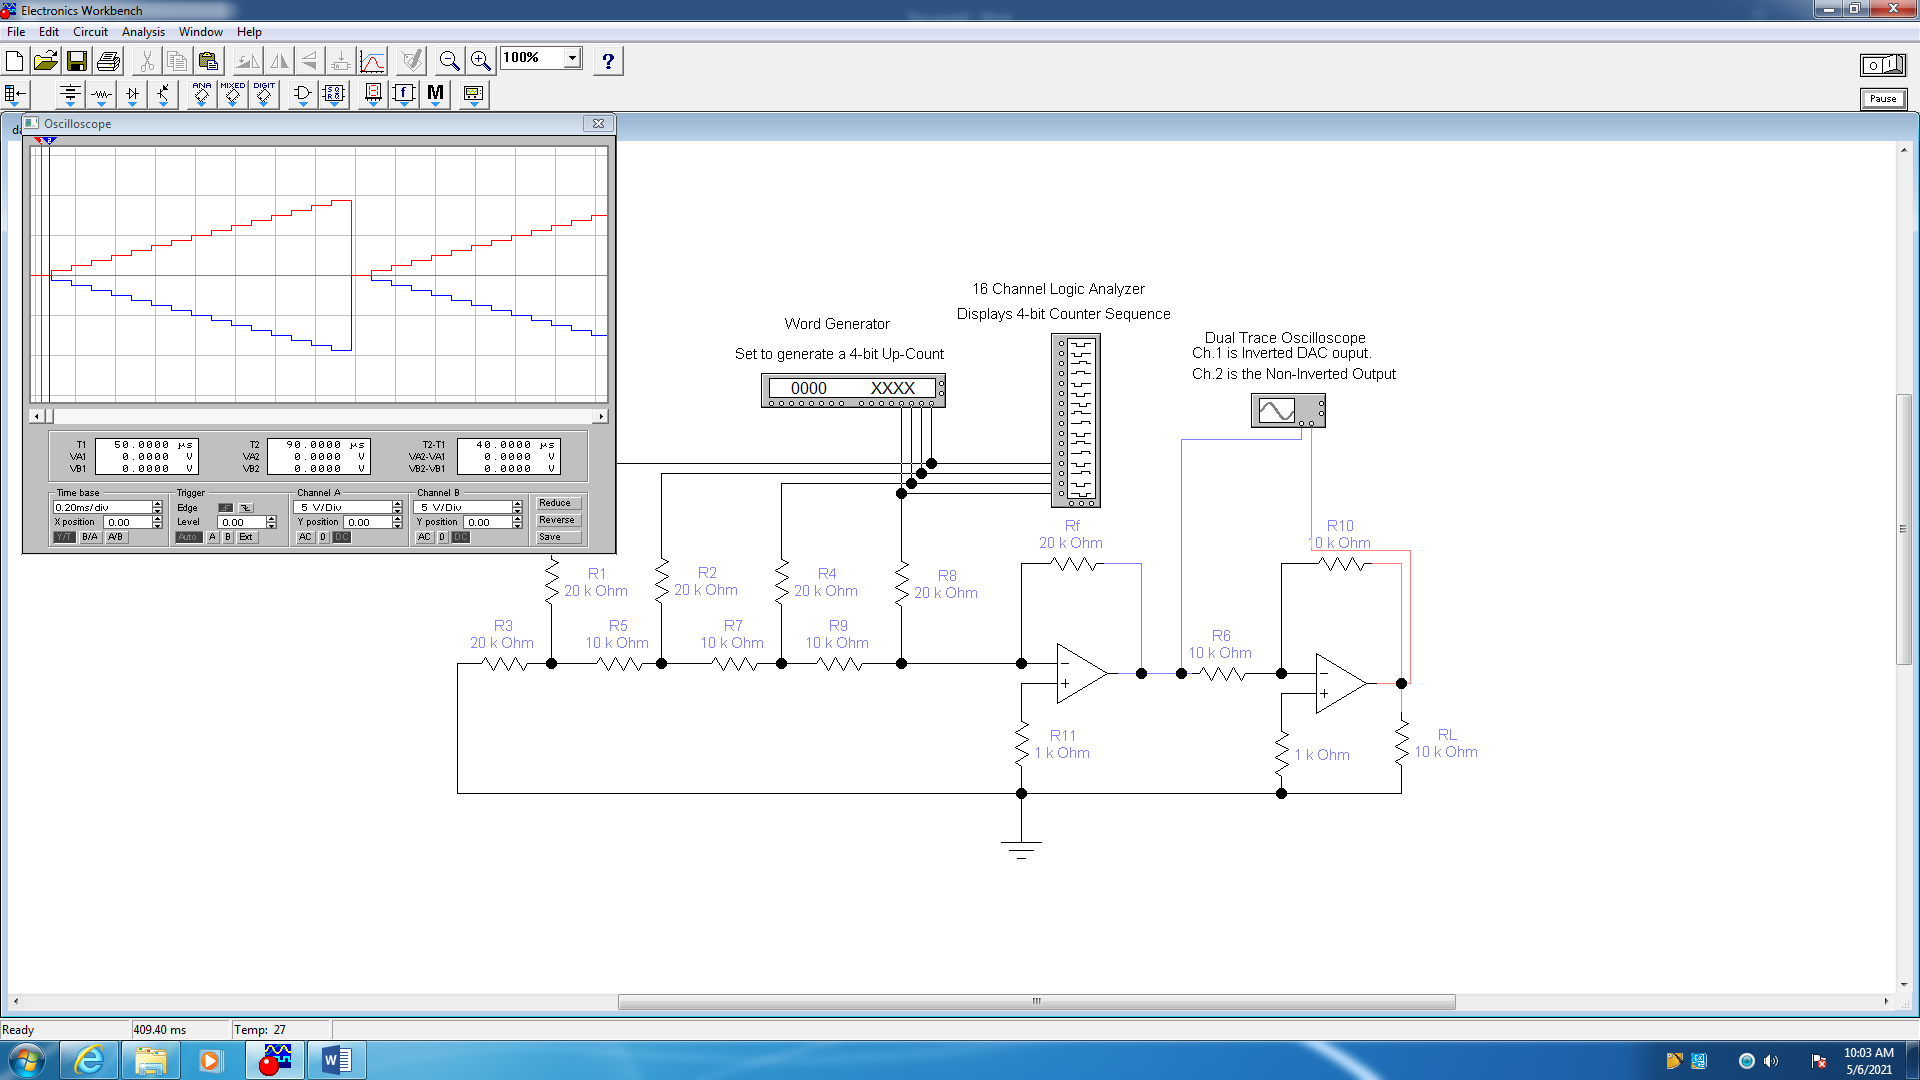Viewport: 1920px width, 1080px height.
Task: Select A/B display mode
Action: 115,538
